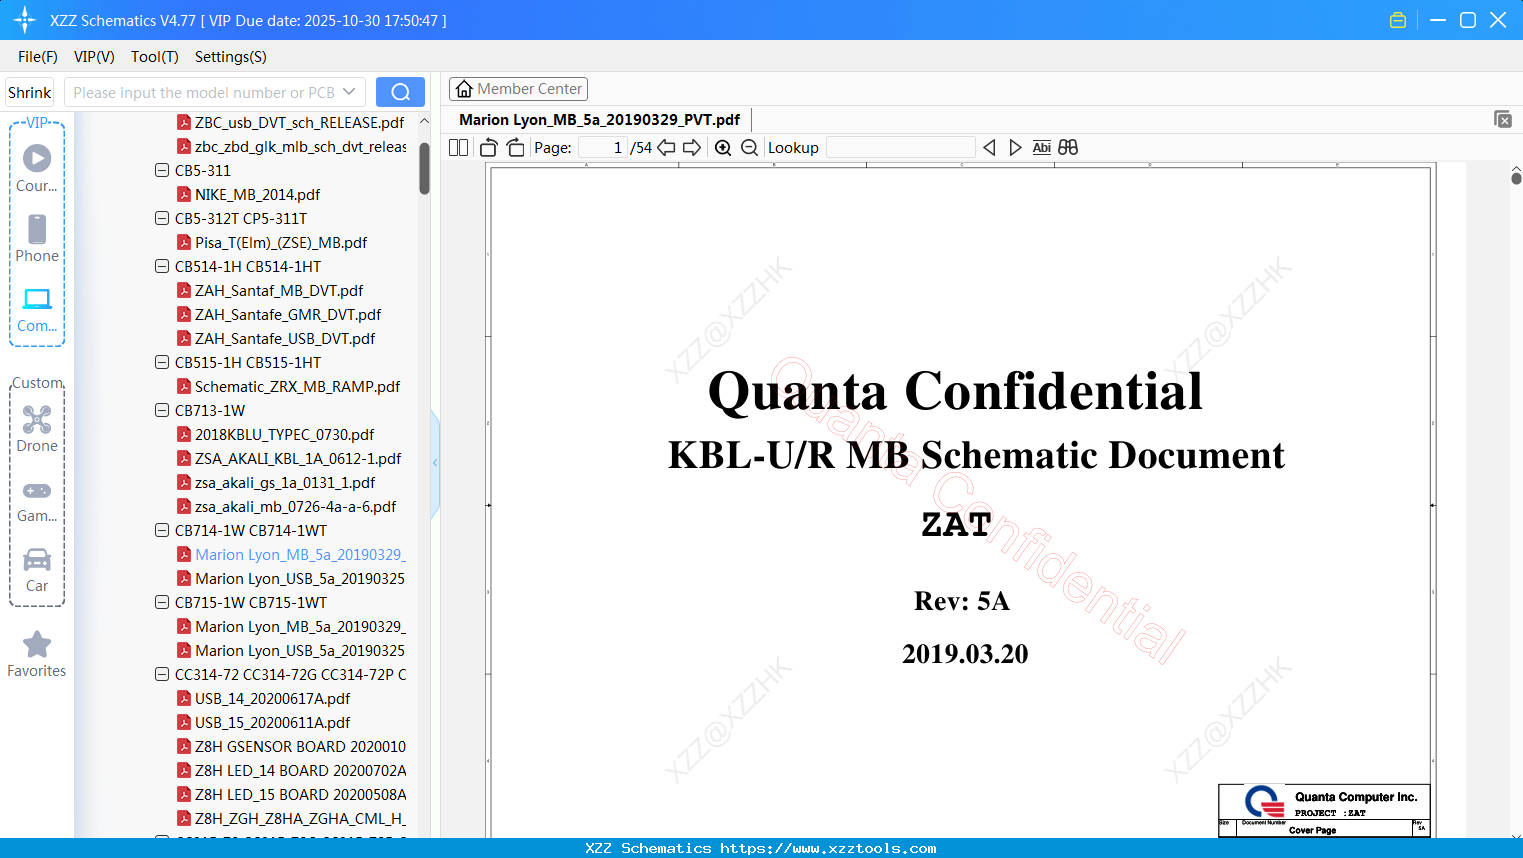Click the PDF icon of Pisa_T(Elm)_(ZSE)_MB.pdf
1523x858 pixels.
click(184, 242)
